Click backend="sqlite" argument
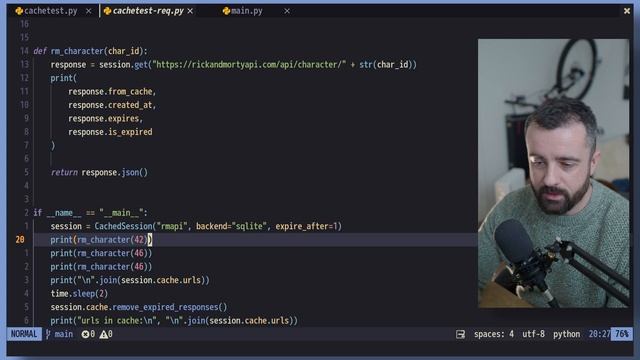The image size is (640, 360). click(x=231, y=226)
